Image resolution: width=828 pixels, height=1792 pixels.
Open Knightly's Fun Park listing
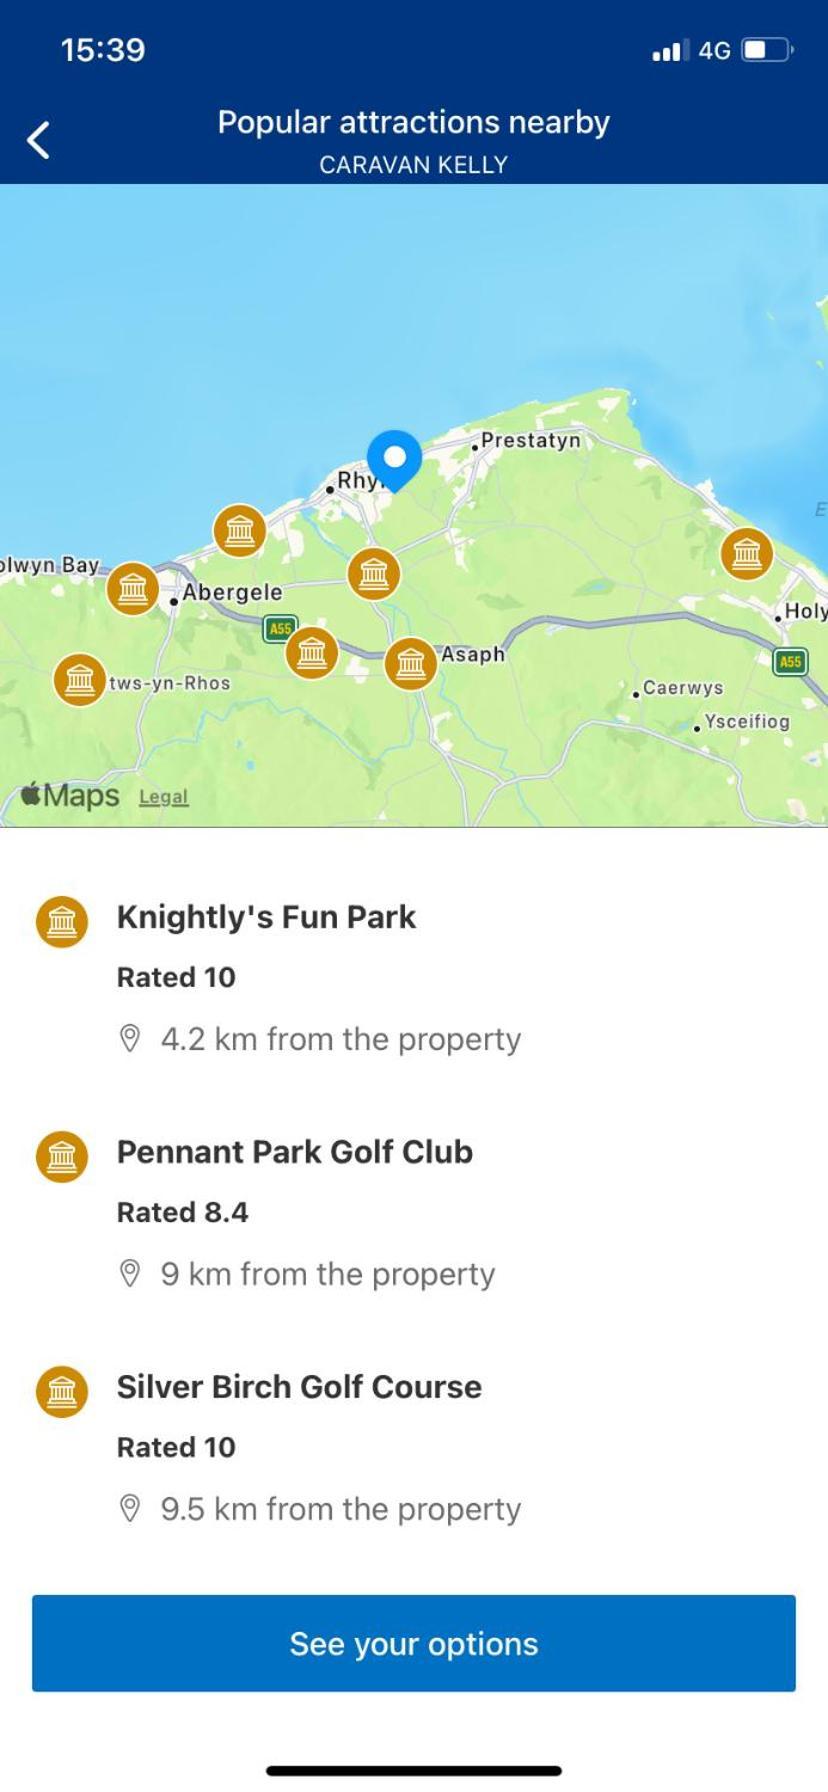[x=414, y=977]
